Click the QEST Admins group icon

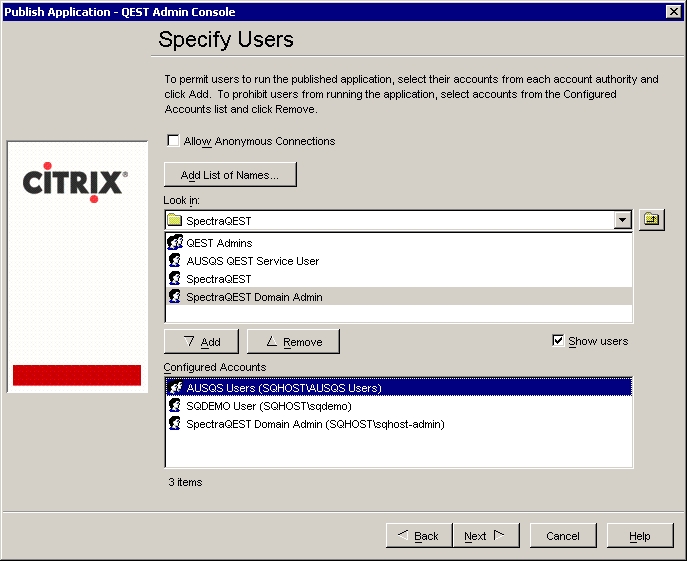pos(175,243)
